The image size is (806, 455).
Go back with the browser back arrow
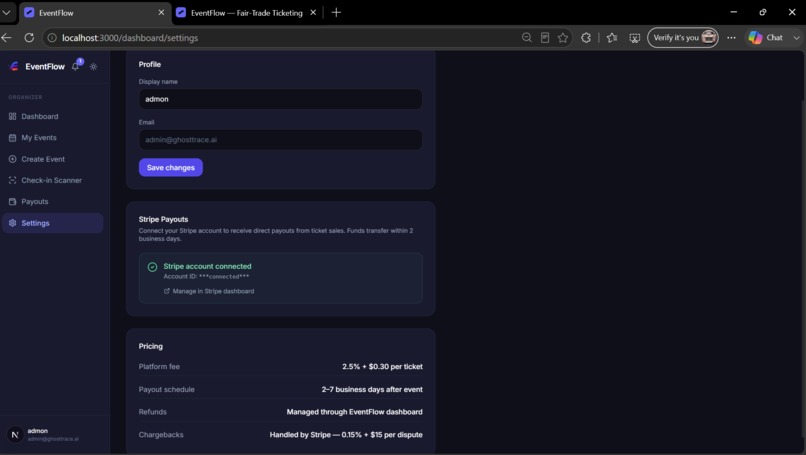[7, 38]
